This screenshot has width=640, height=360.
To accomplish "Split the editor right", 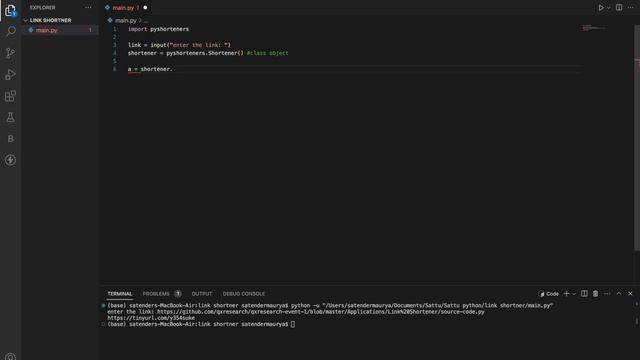I will click(x=619, y=7).
